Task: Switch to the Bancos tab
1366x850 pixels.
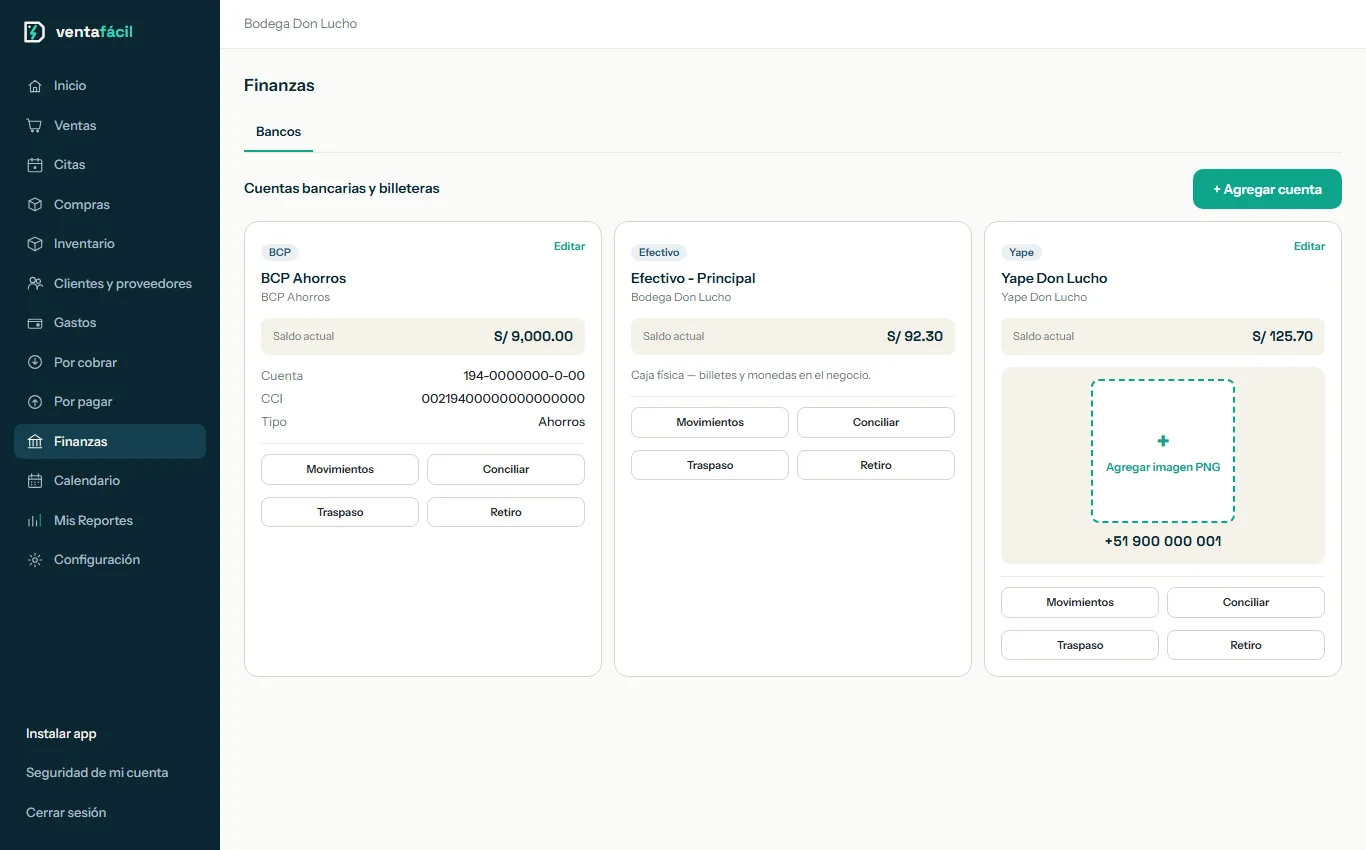Action: (278, 132)
